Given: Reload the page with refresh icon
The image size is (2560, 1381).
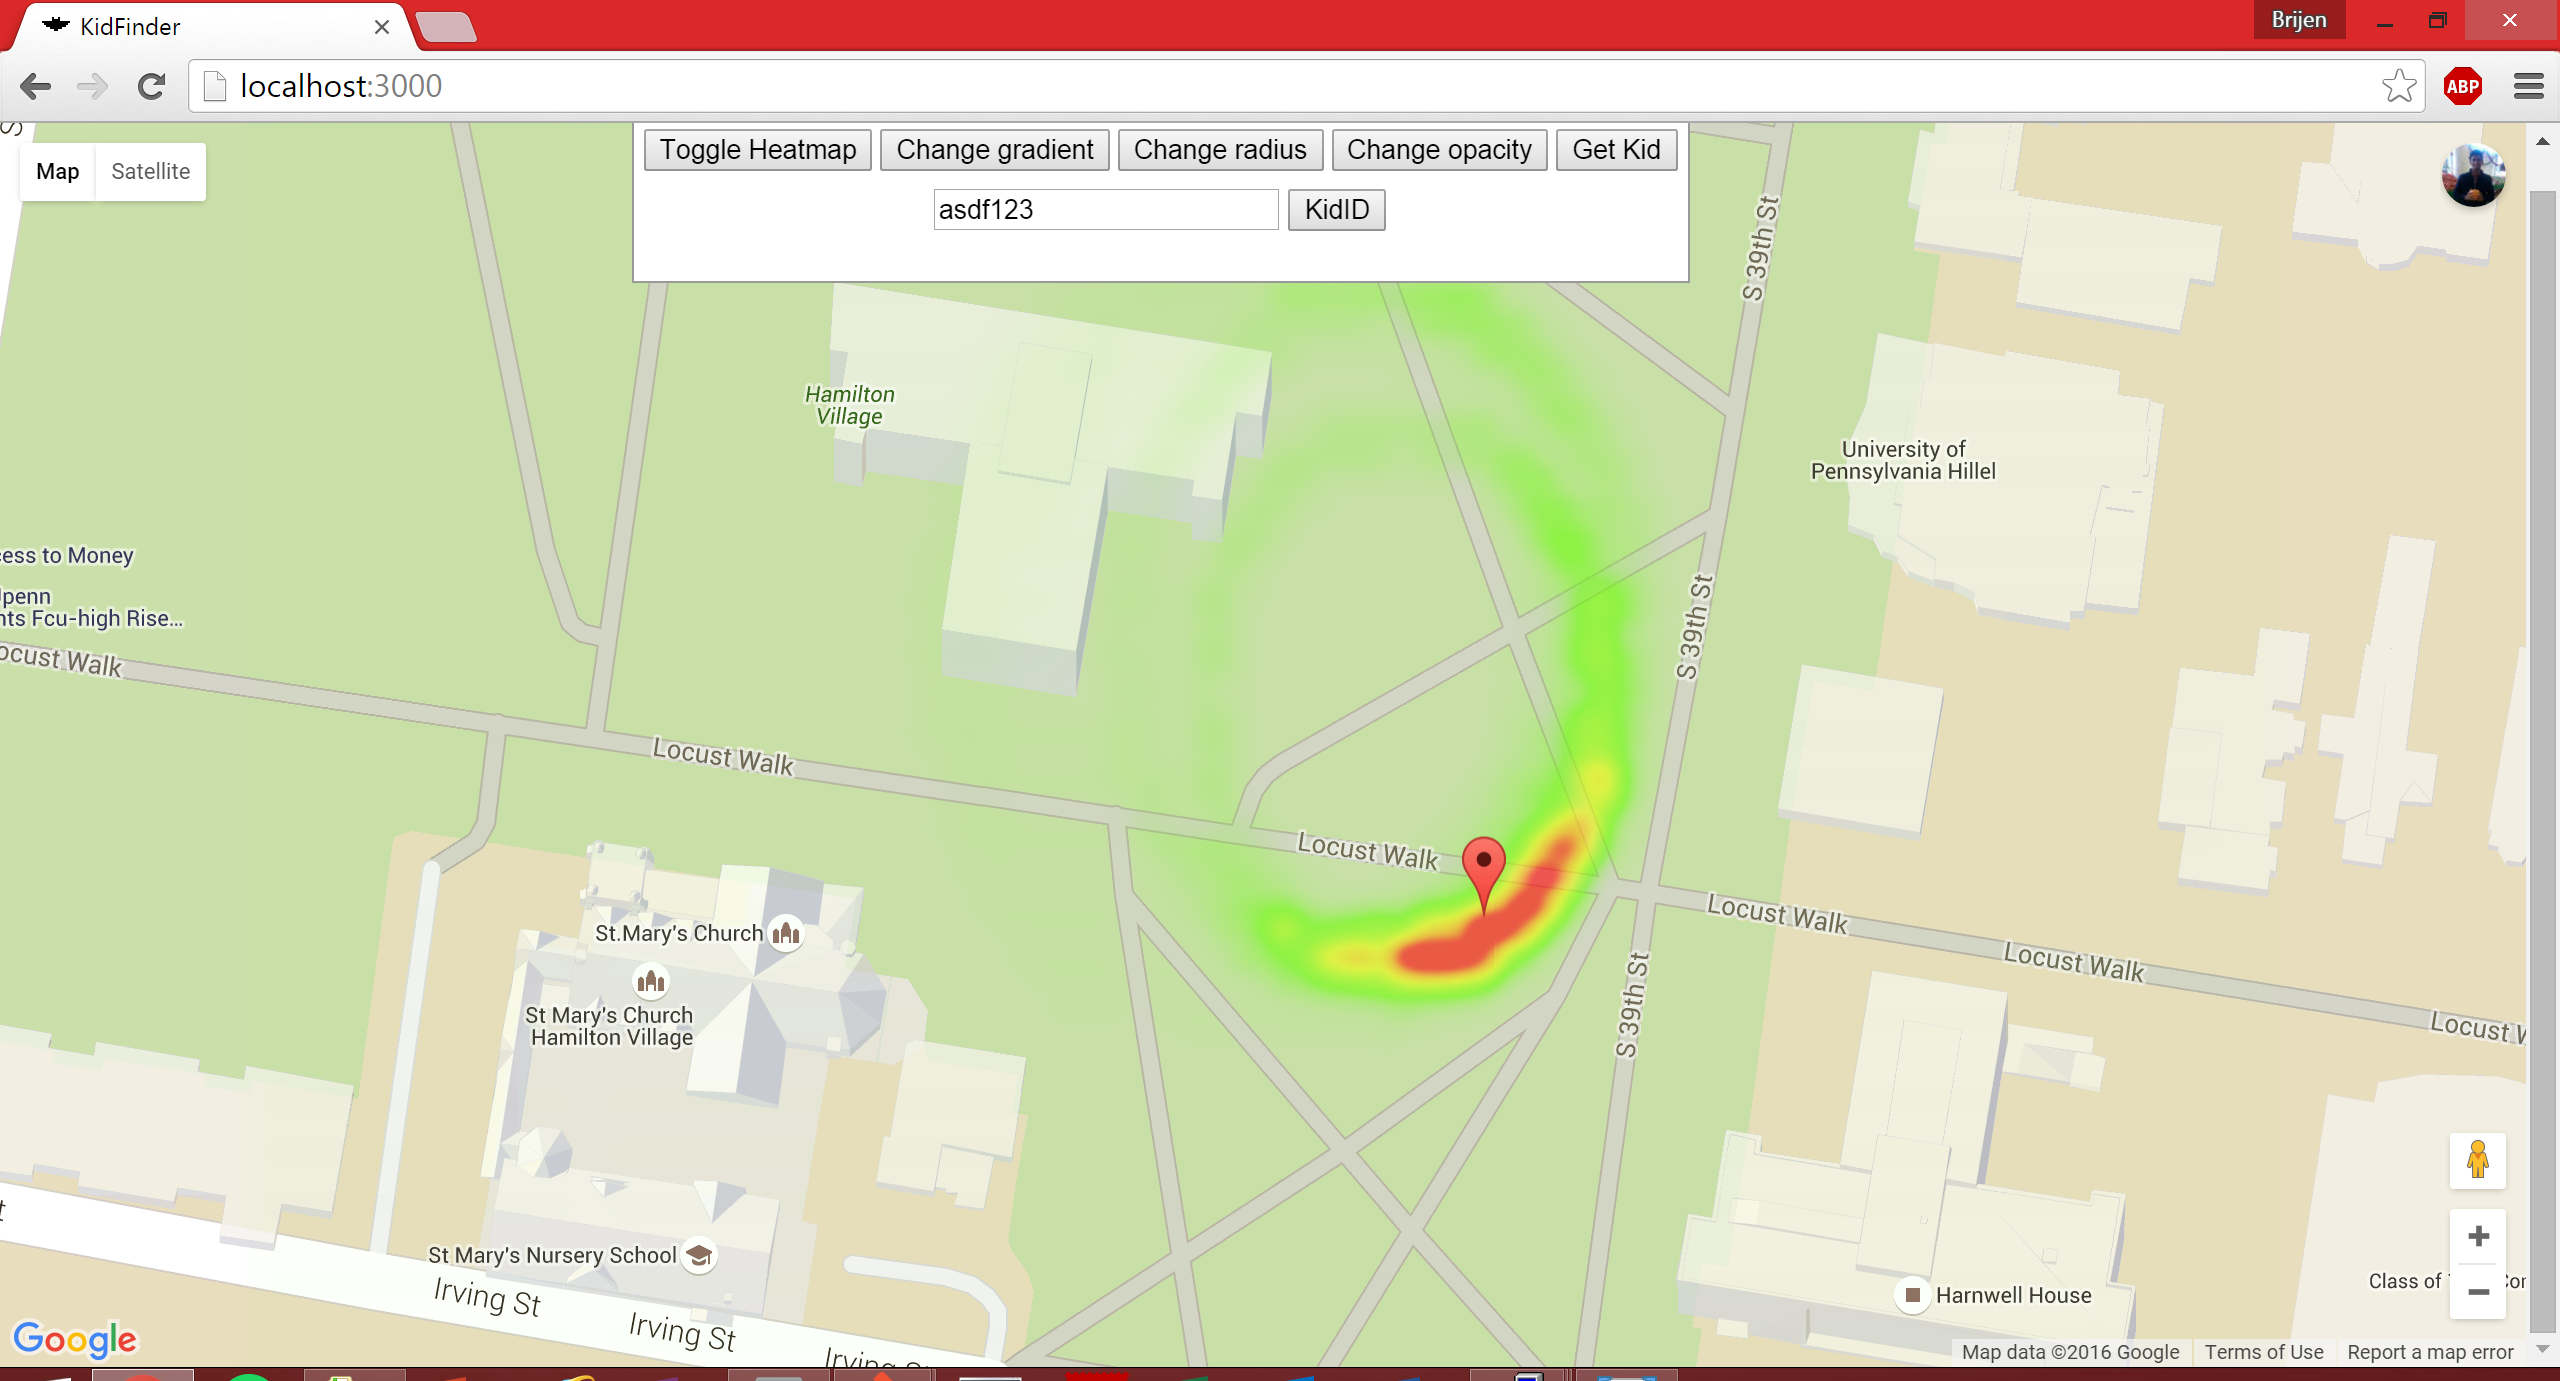Looking at the screenshot, I should coord(151,87).
